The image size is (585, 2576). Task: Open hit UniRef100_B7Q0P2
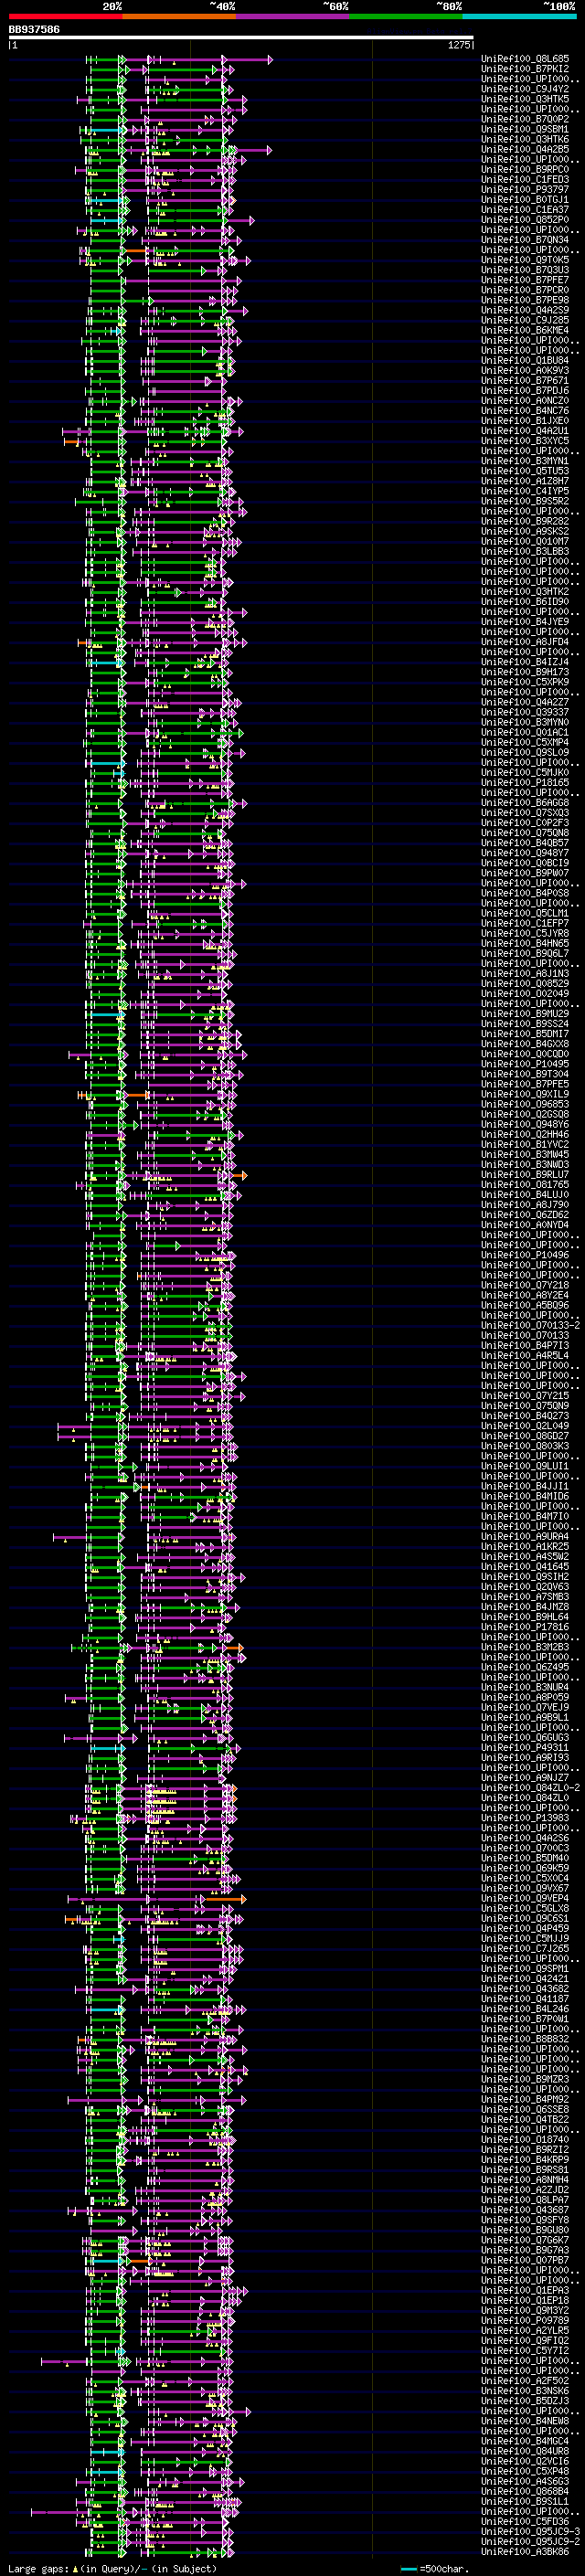pyautogui.click(x=525, y=119)
